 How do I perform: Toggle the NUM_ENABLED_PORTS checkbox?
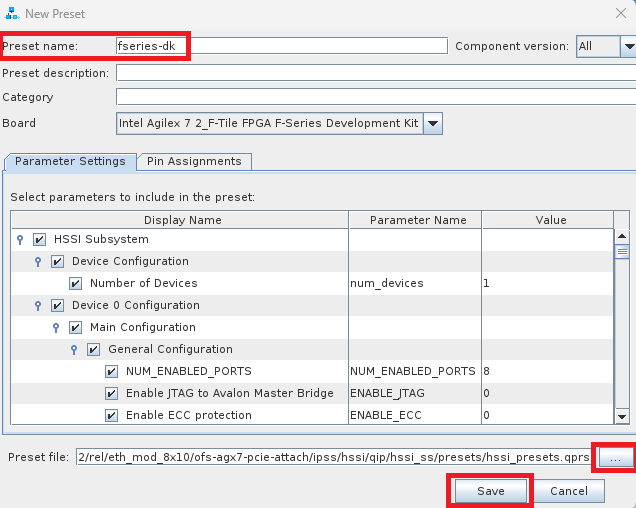(112, 371)
